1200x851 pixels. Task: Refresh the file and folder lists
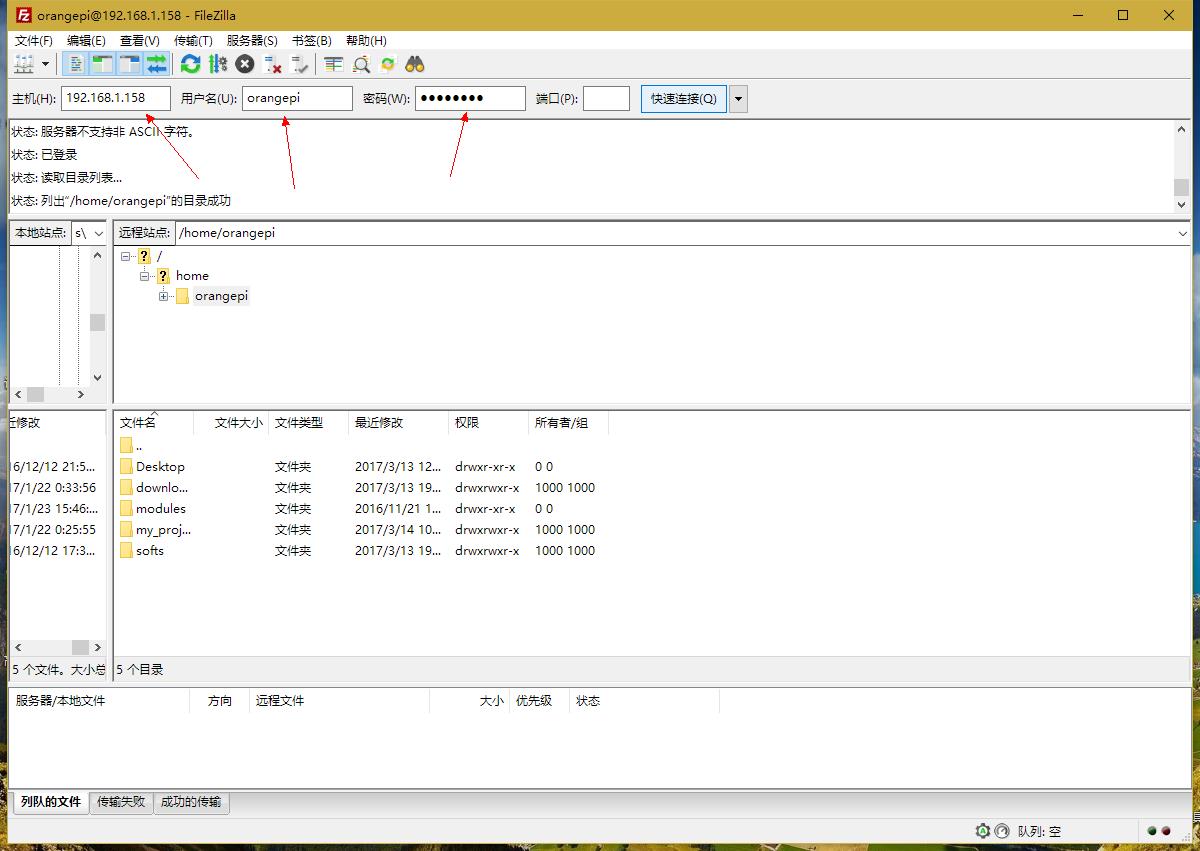(x=190, y=64)
